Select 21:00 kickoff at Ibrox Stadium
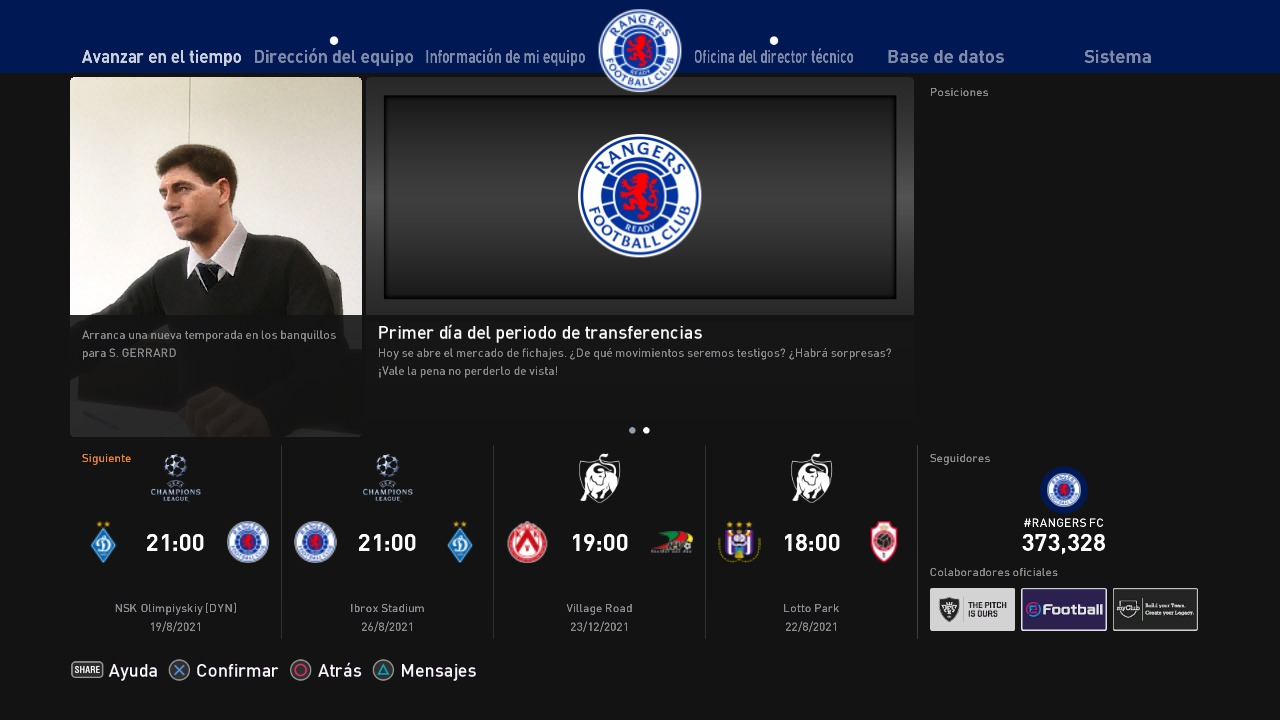 point(387,543)
